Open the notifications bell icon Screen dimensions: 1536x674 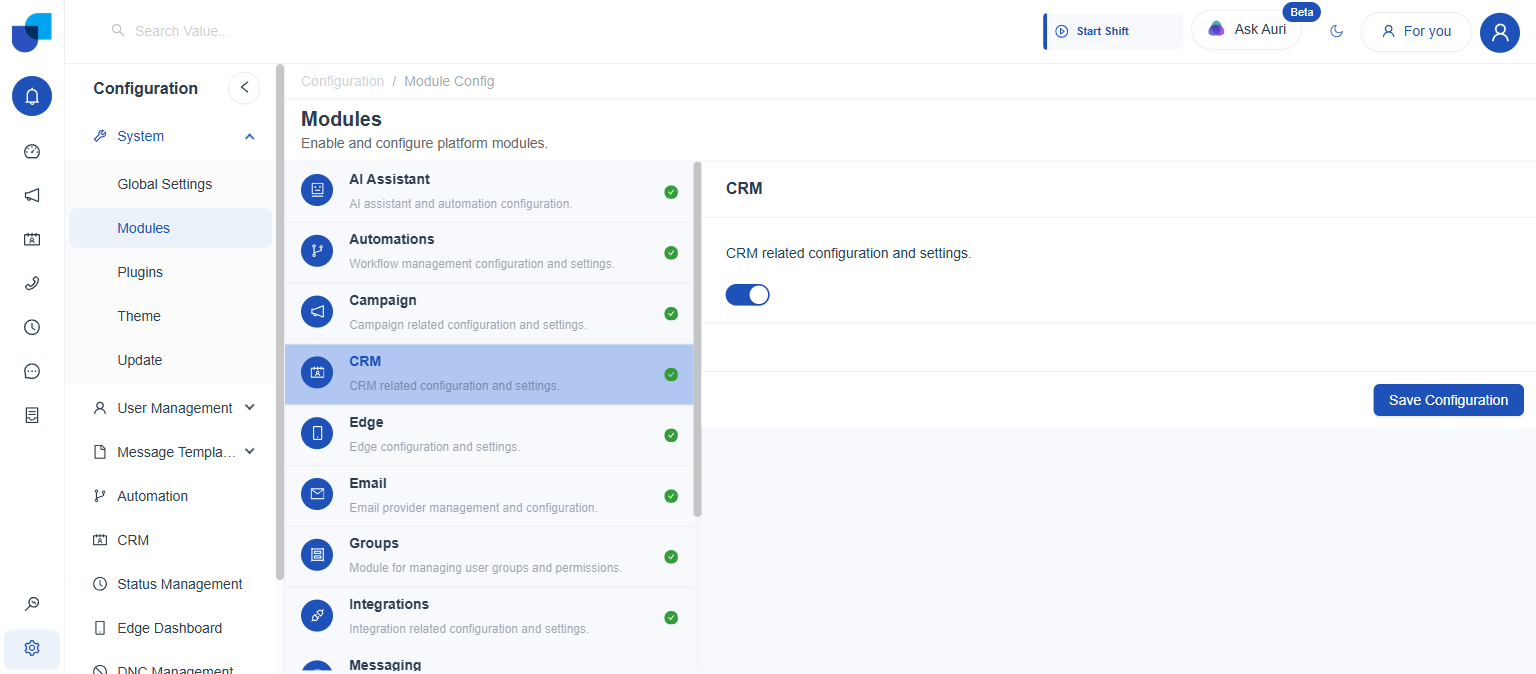[x=32, y=96]
